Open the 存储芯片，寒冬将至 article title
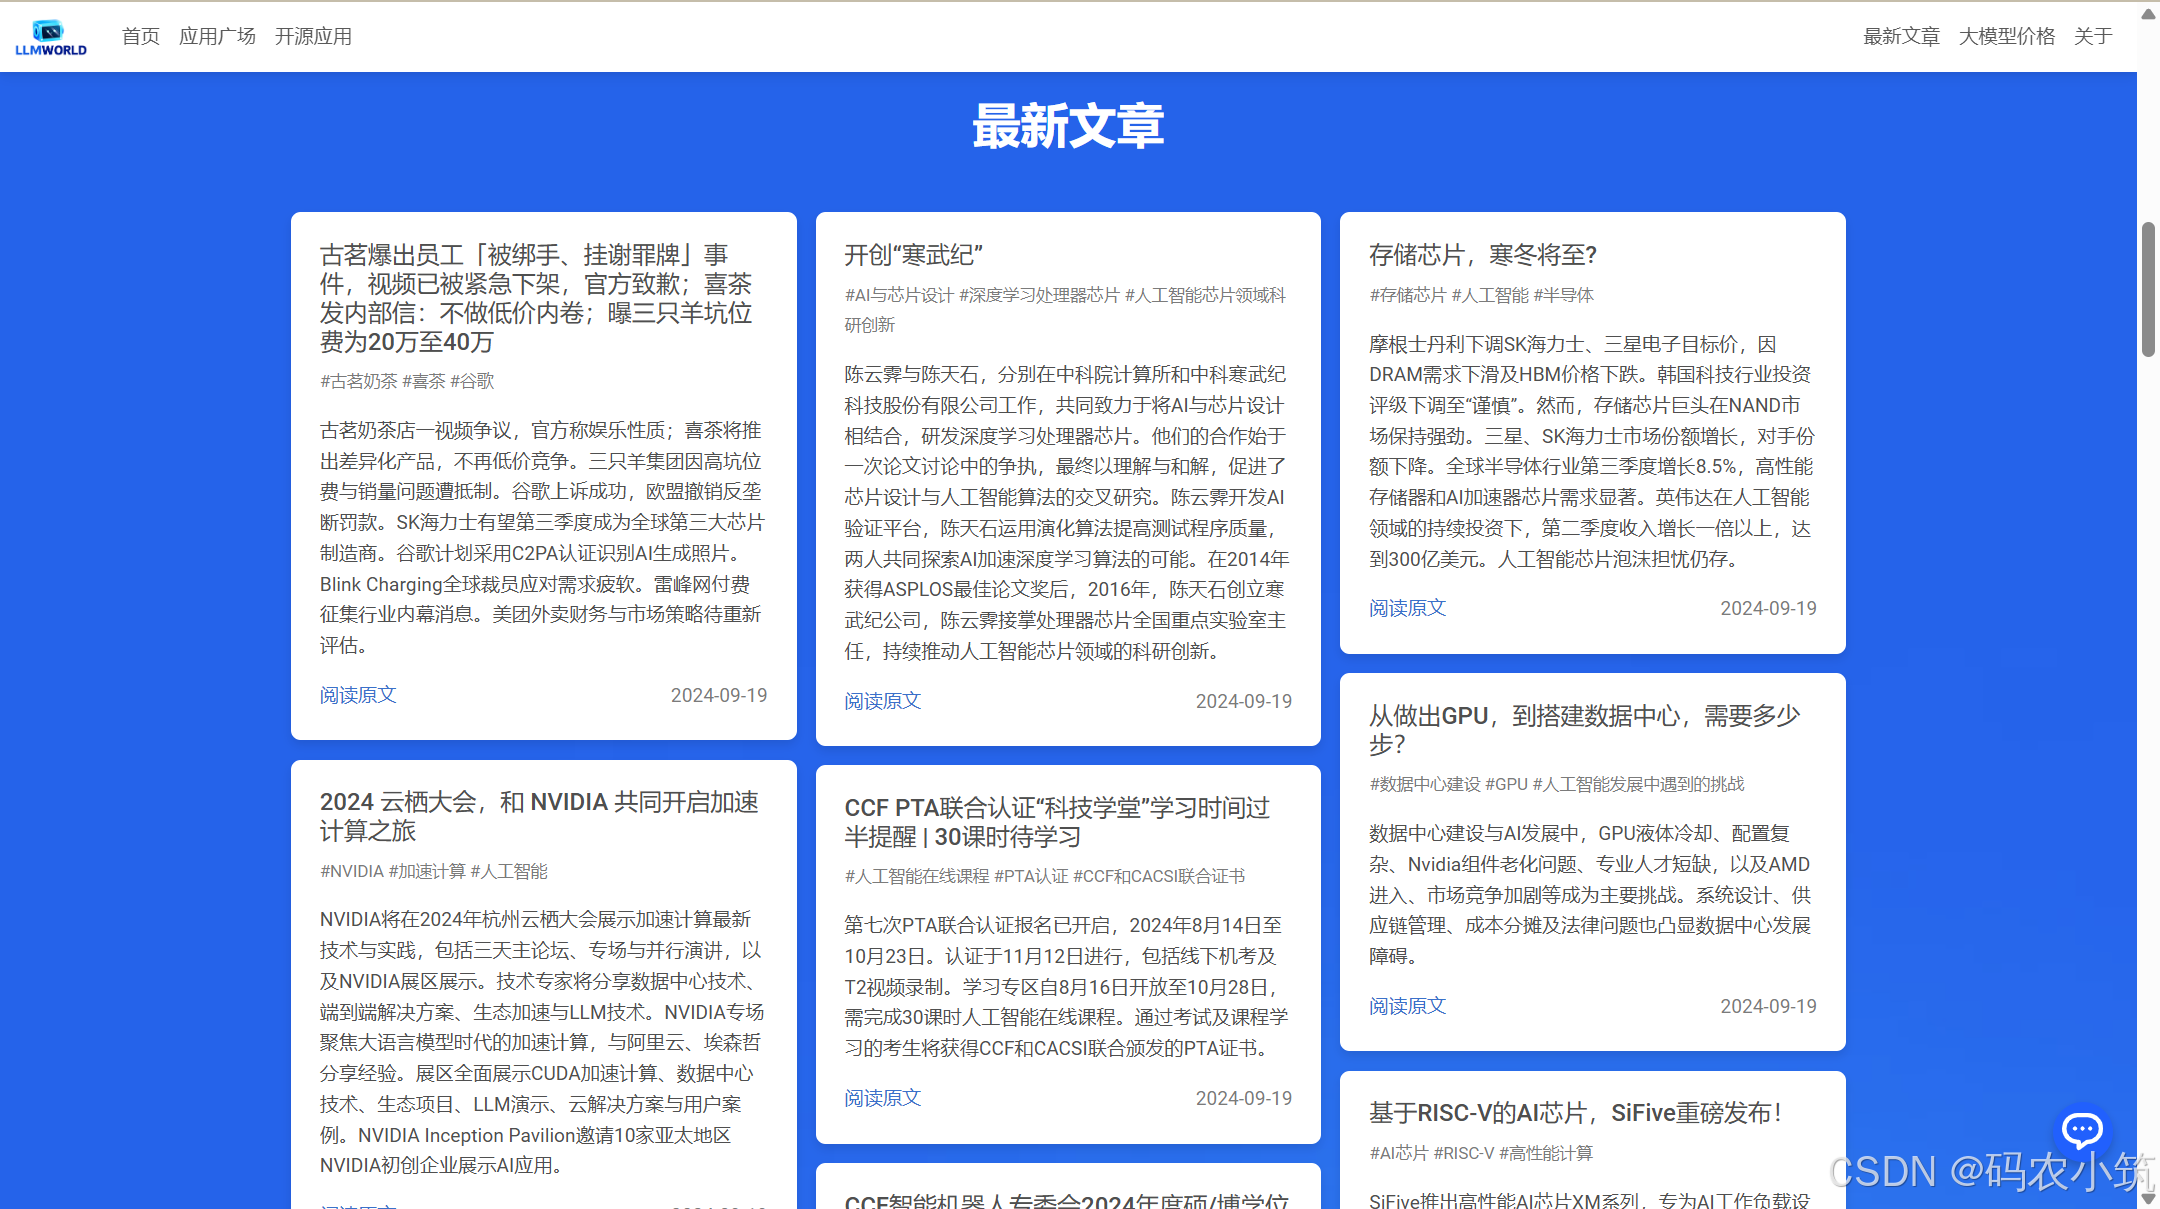This screenshot has width=2160, height=1209. click(1482, 255)
